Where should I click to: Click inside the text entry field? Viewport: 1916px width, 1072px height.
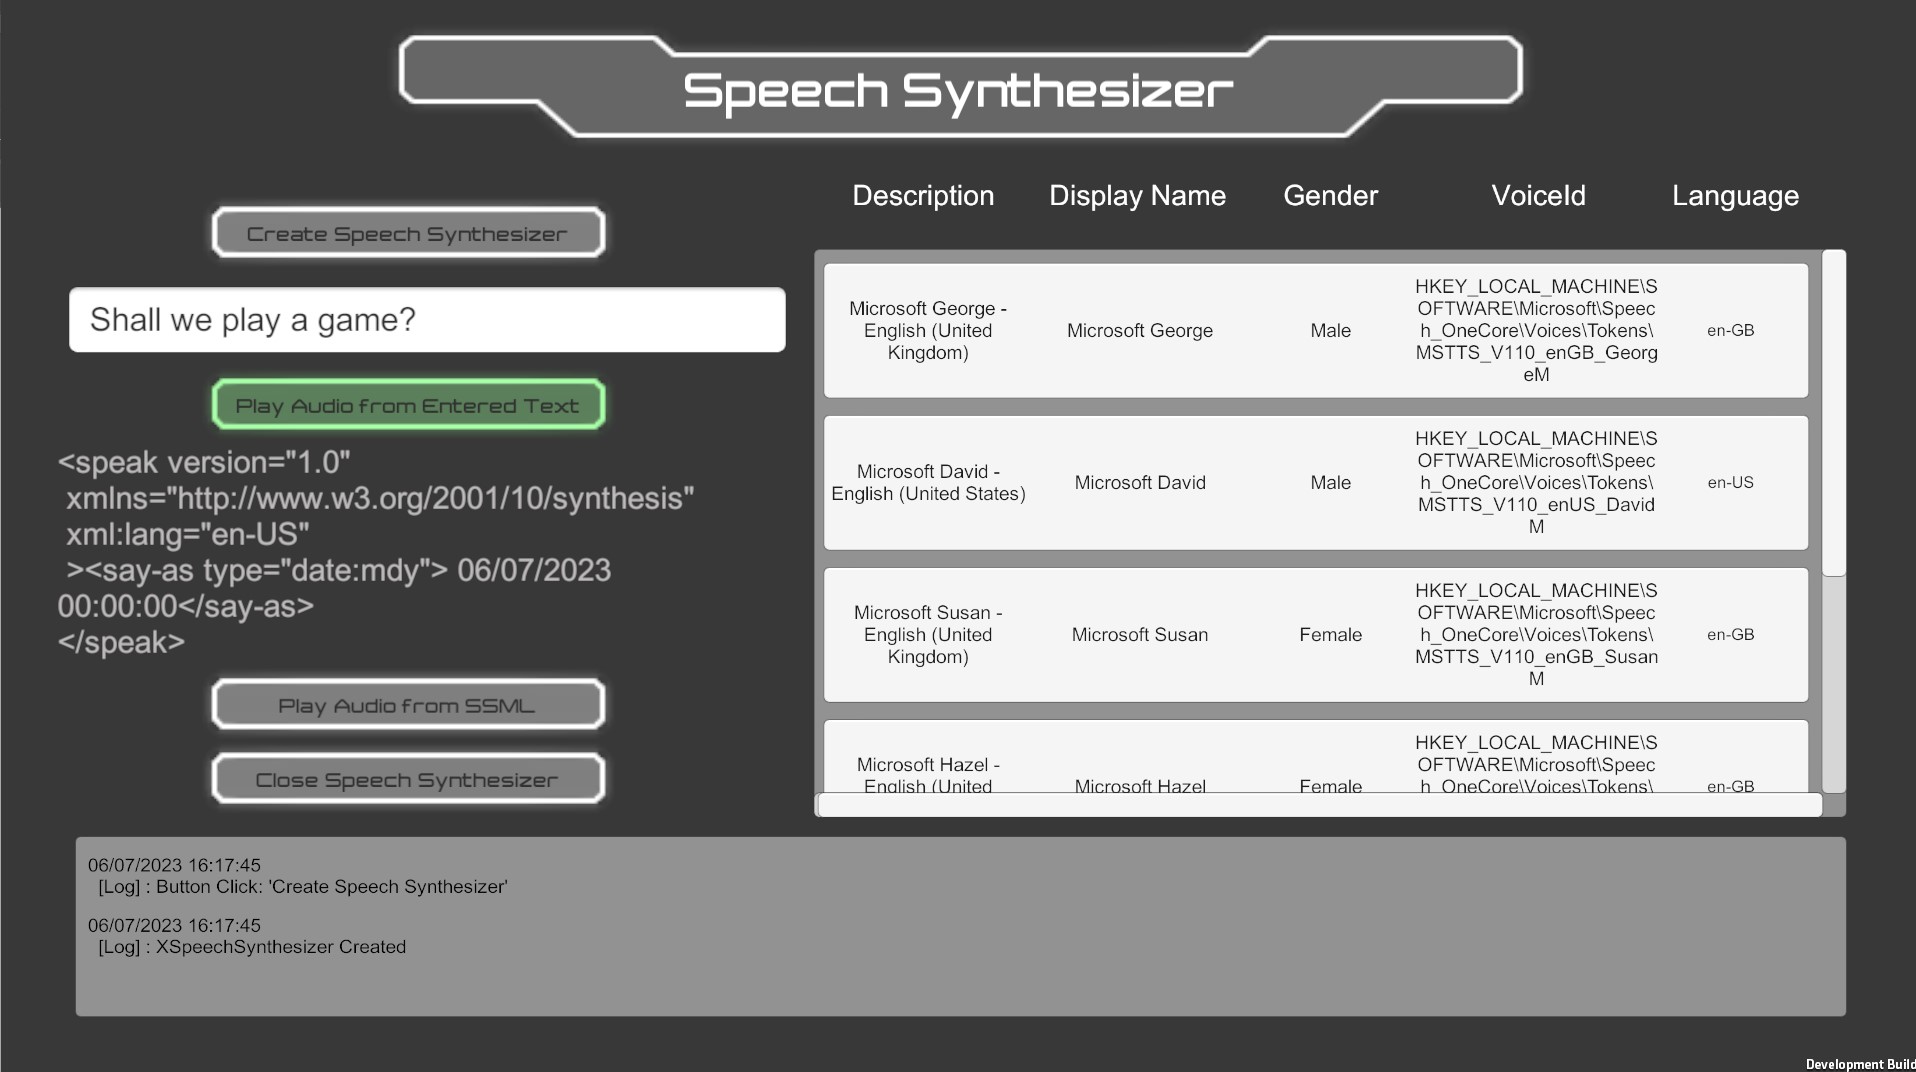pos(426,320)
